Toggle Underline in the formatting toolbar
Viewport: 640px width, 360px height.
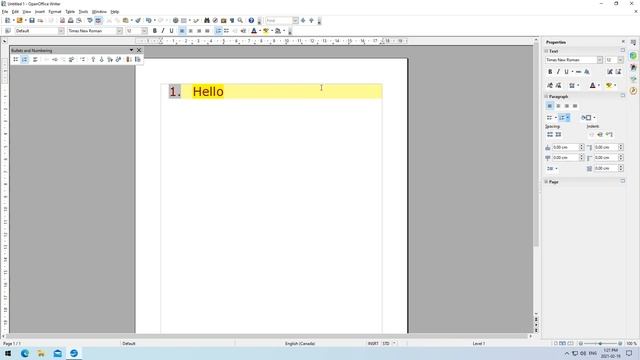[x=171, y=31]
